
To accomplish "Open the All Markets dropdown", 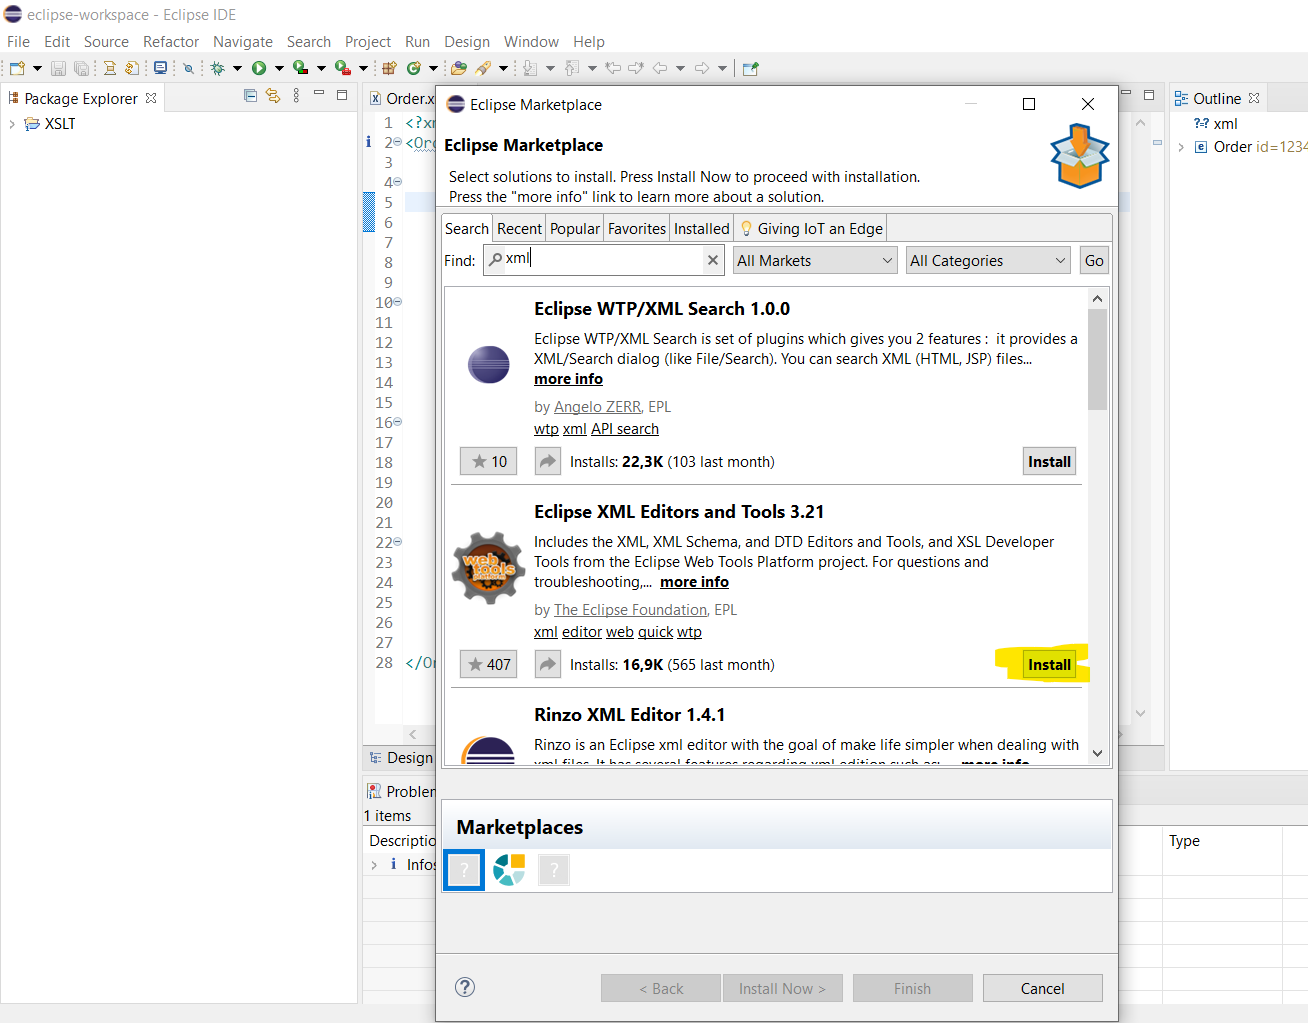I will [x=815, y=260].
